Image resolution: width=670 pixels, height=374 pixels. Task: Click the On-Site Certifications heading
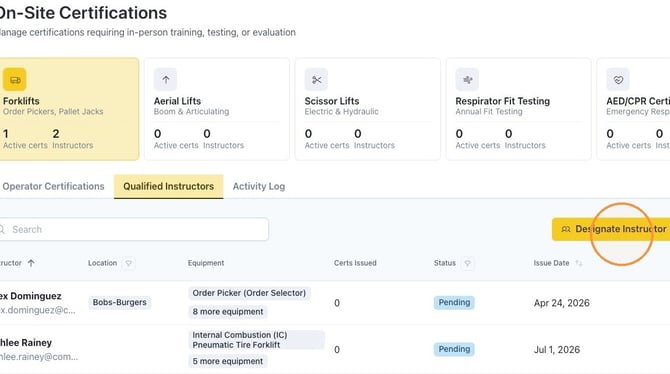tap(83, 13)
